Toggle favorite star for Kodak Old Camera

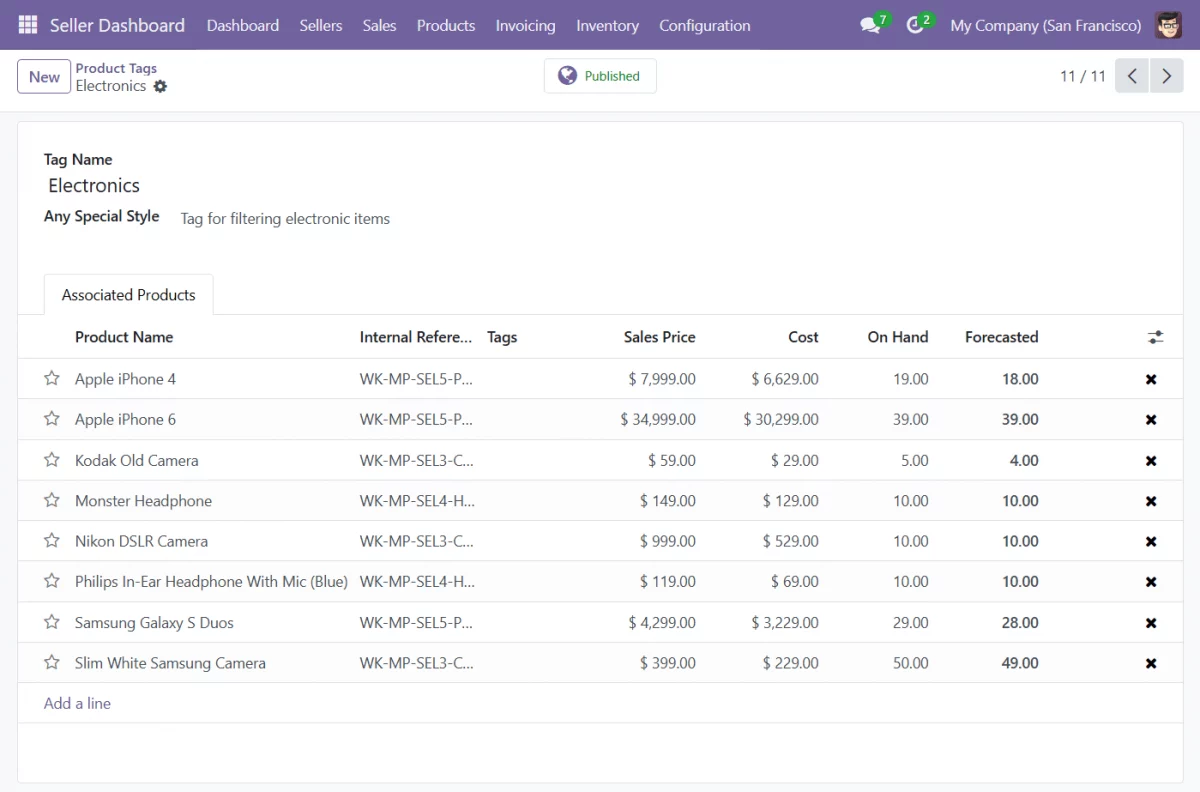click(52, 460)
